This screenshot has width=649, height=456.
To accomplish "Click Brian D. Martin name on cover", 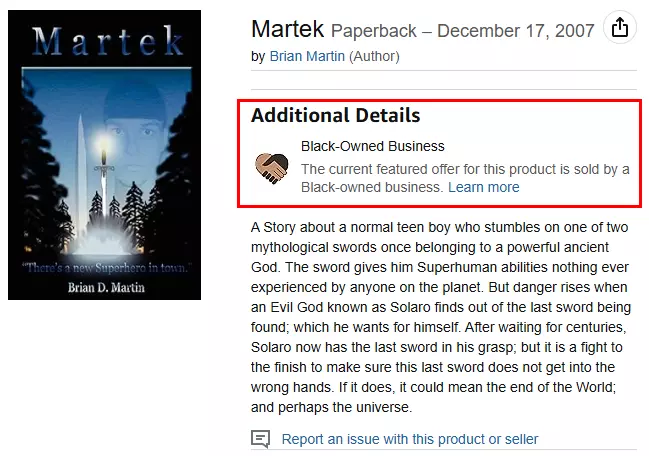I will [x=106, y=287].
